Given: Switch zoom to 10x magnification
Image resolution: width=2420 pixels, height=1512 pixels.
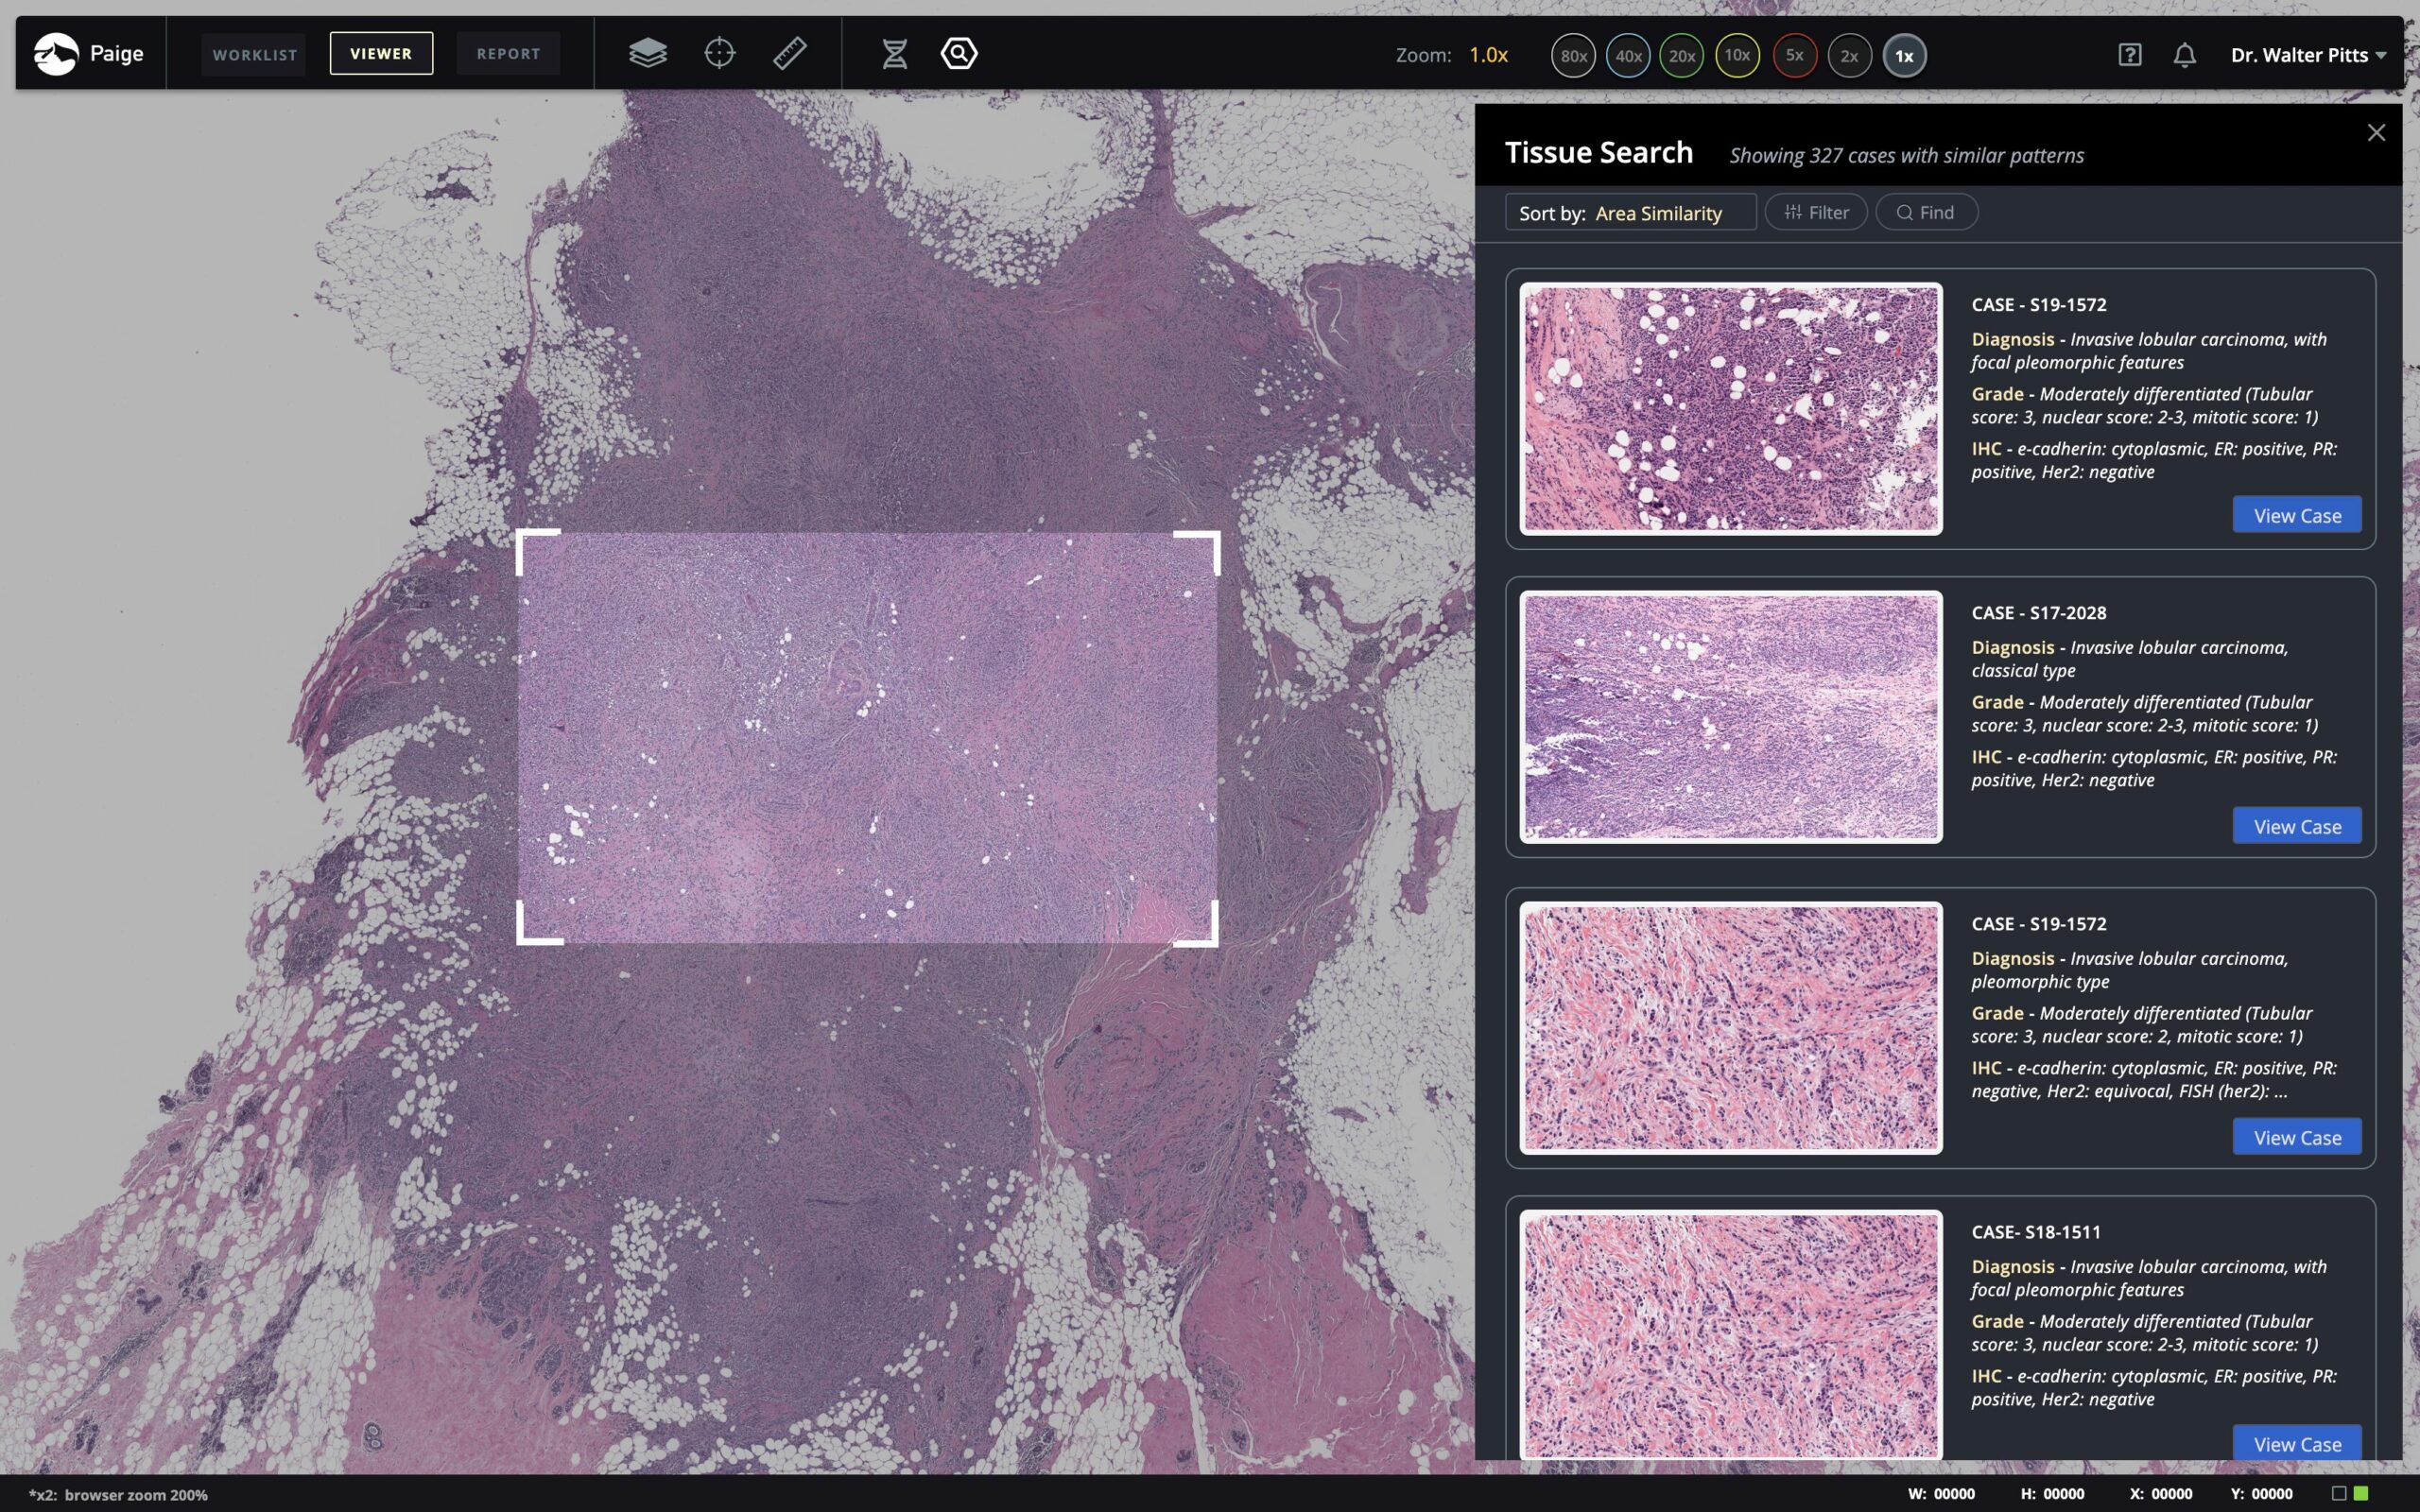Looking at the screenshot, I should [x=1736, y=56].
